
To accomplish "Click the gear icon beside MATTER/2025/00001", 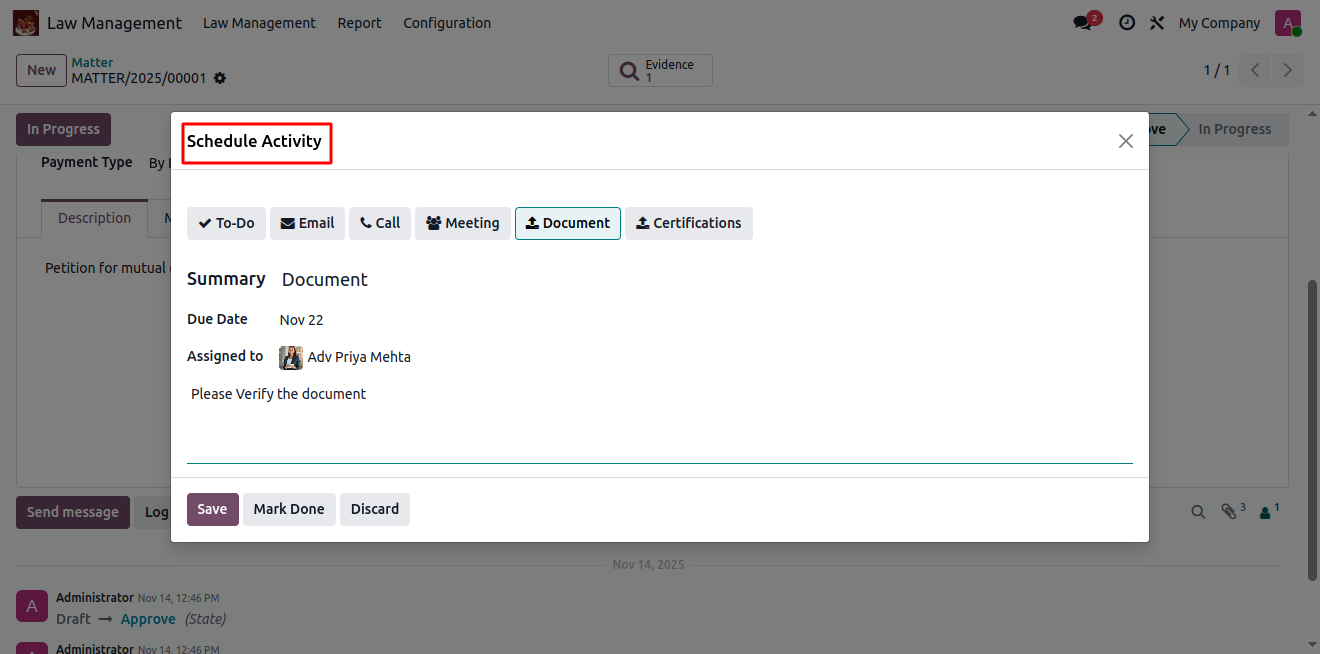I will click(x=220, y=79).
